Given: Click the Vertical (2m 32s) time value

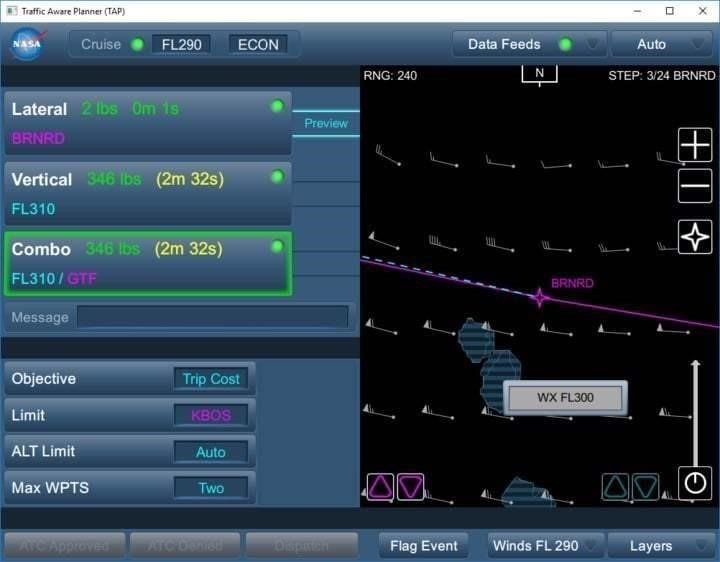Looking at the screenshot, I should tap(190, 179).
